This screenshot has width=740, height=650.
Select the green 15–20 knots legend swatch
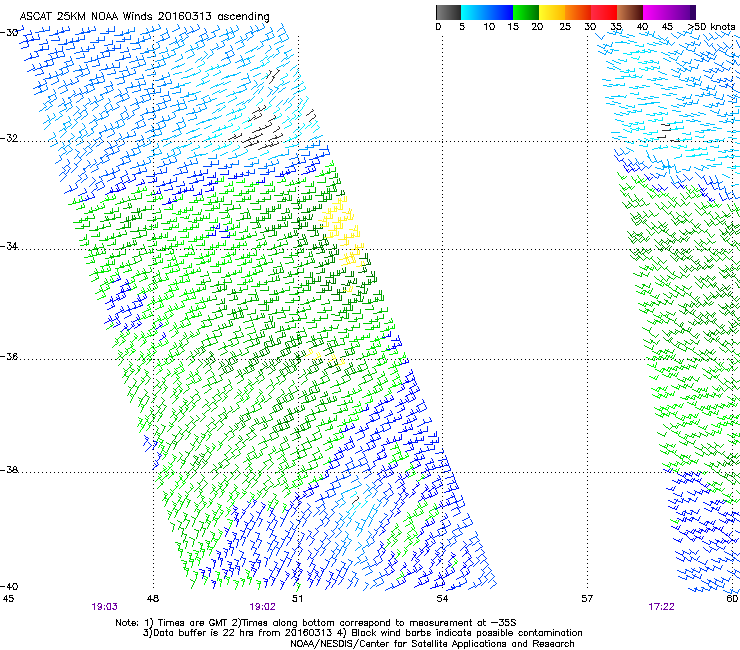tap(526, 12)
